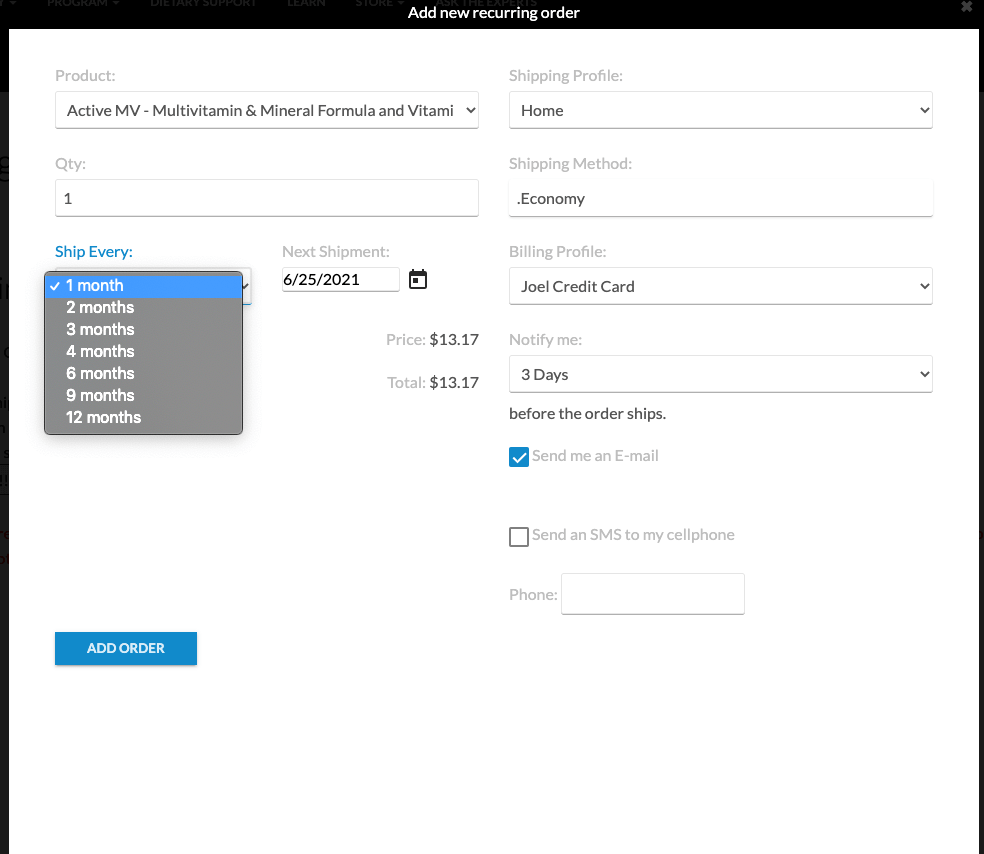984x854 pixels.
Task: Select 9 months shipping frequency
Action: tap(144, 396)
